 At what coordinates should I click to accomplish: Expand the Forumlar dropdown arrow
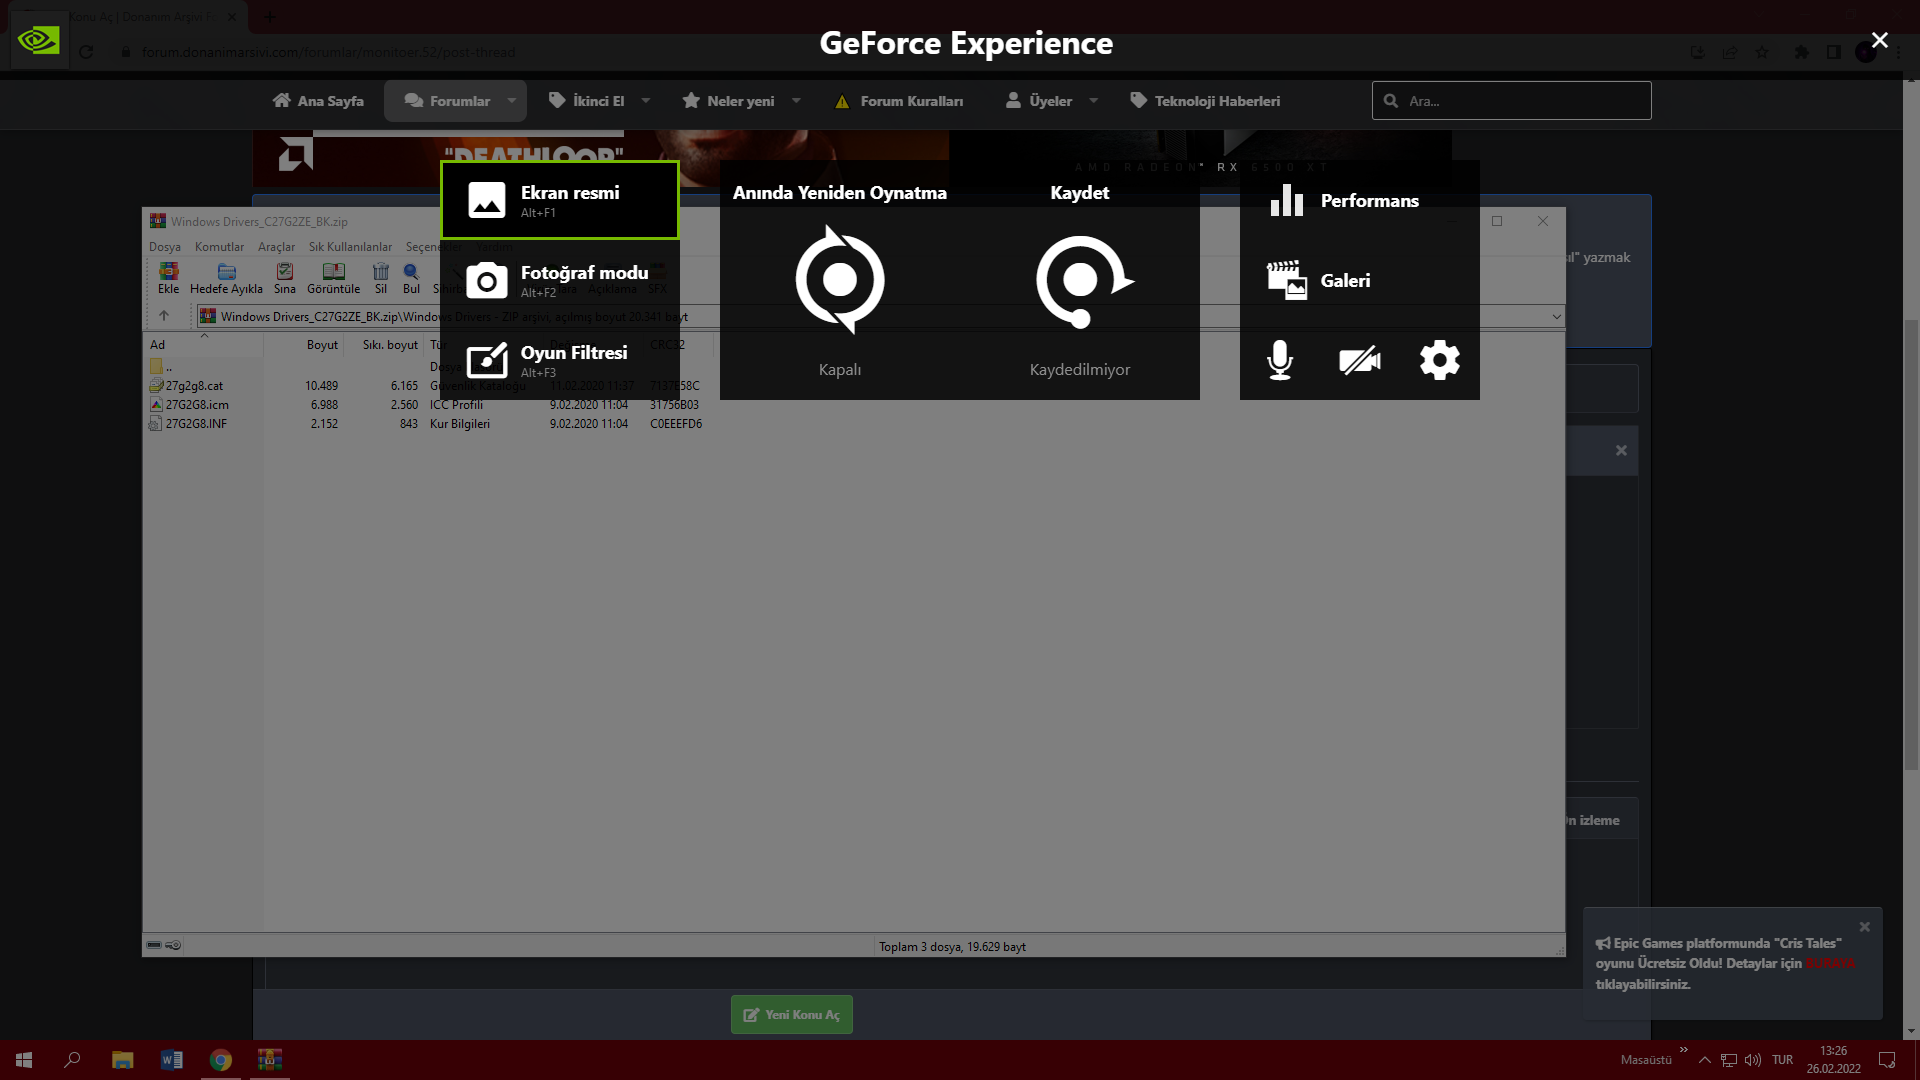tap(512, 101)
